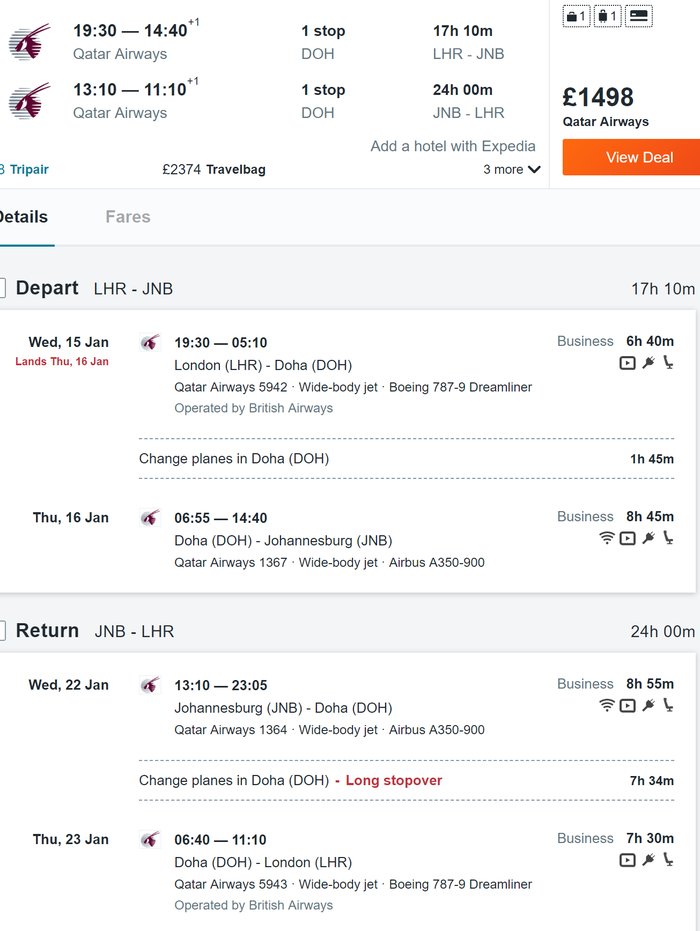Image resolution: width=700 pixels, height=931 pixels.
Task: Click Wi-Fi icon on Doha-Johannesburg flight
Action: point(606,538)
